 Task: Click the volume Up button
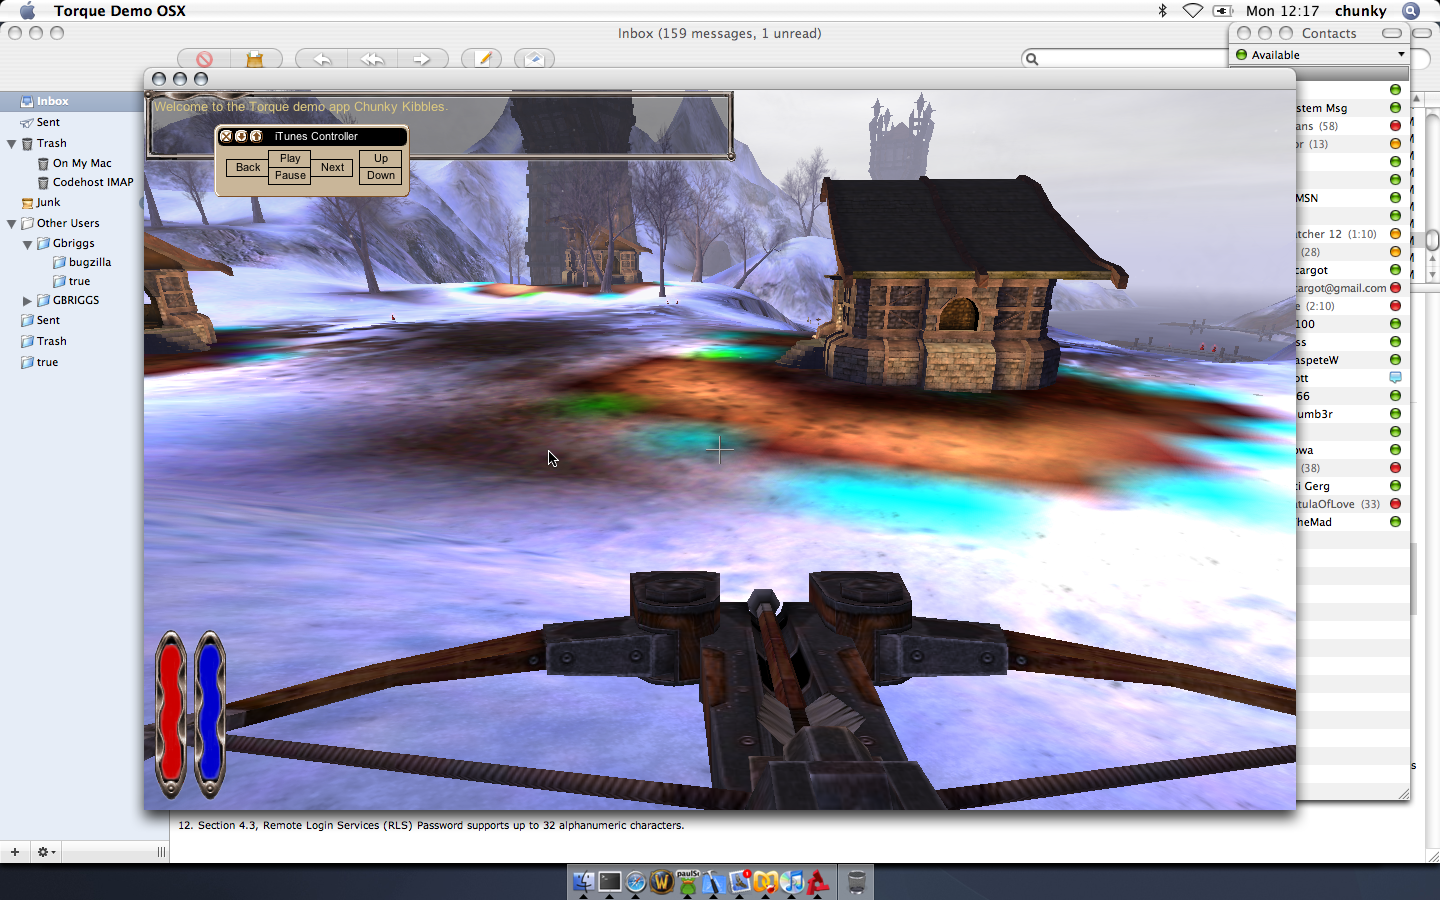point(380,158)
